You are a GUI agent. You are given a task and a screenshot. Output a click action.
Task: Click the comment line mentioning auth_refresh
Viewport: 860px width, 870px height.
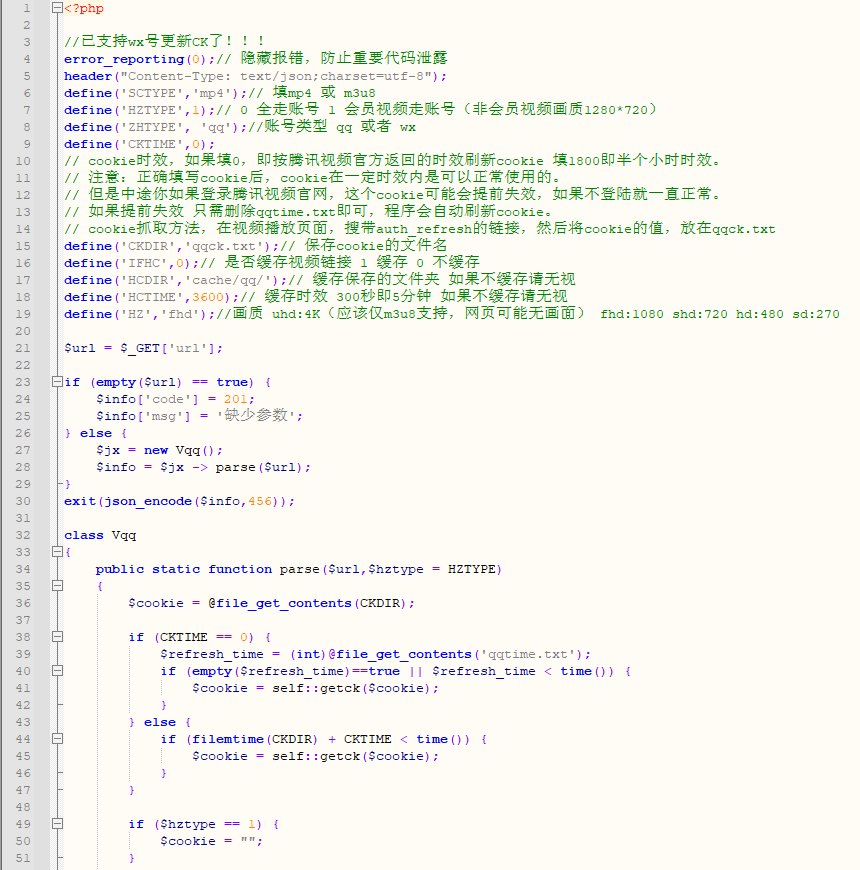[419, 229]
